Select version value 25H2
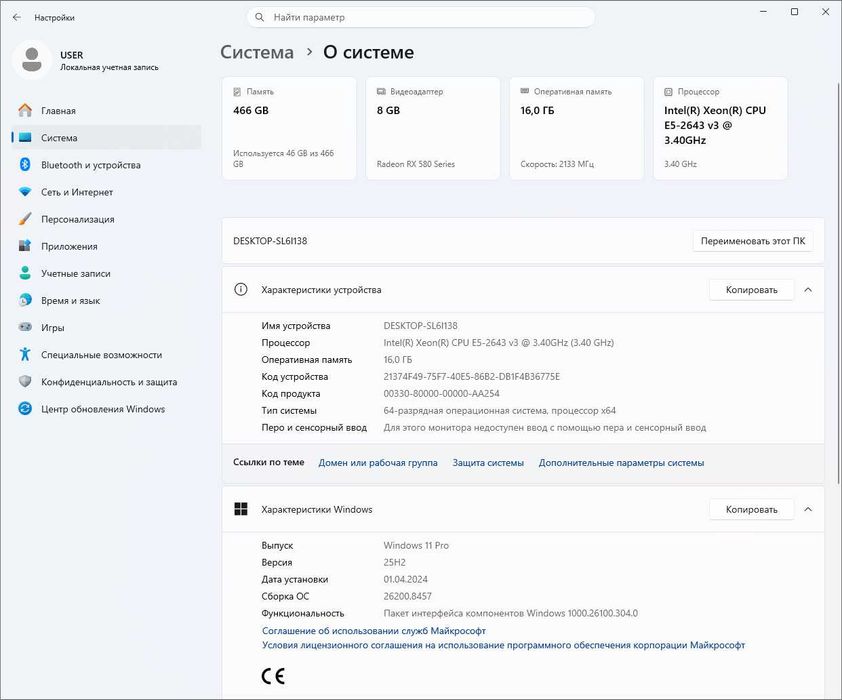842x700 pixels. click(394, 562)
